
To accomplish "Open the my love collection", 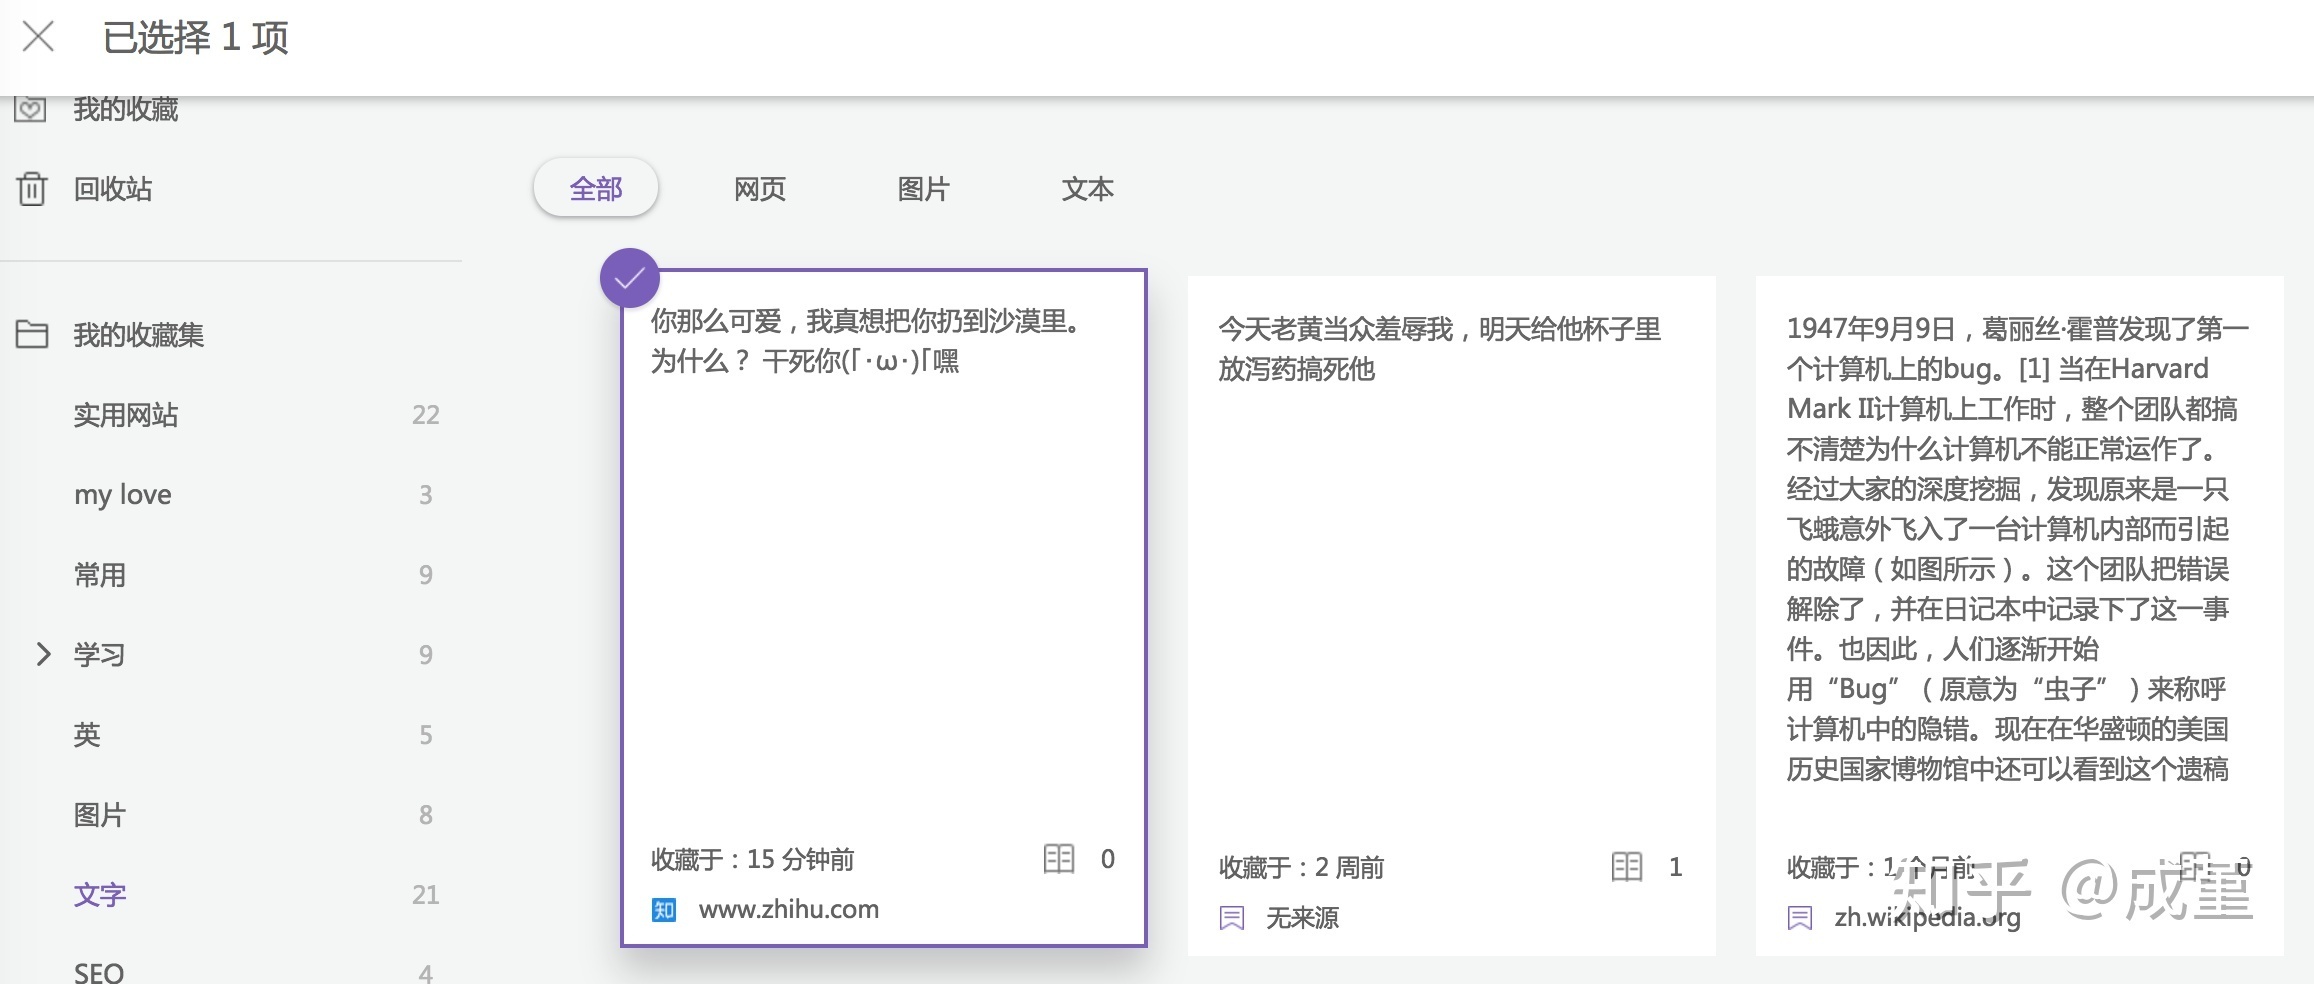I will click(x=123, y=495).
